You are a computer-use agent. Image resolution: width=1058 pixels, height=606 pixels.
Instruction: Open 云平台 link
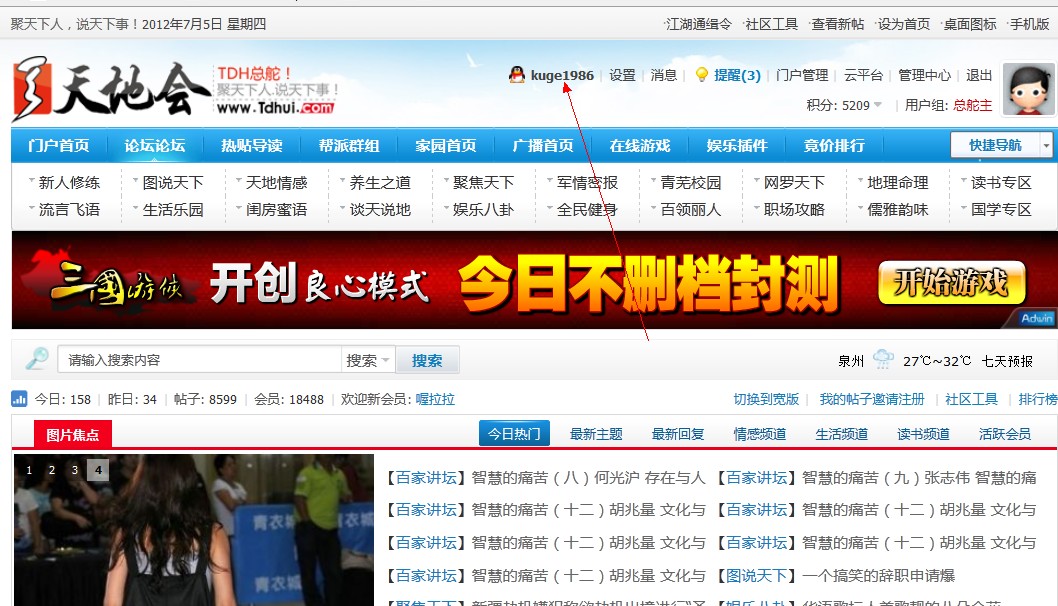[x=863, y=75]
